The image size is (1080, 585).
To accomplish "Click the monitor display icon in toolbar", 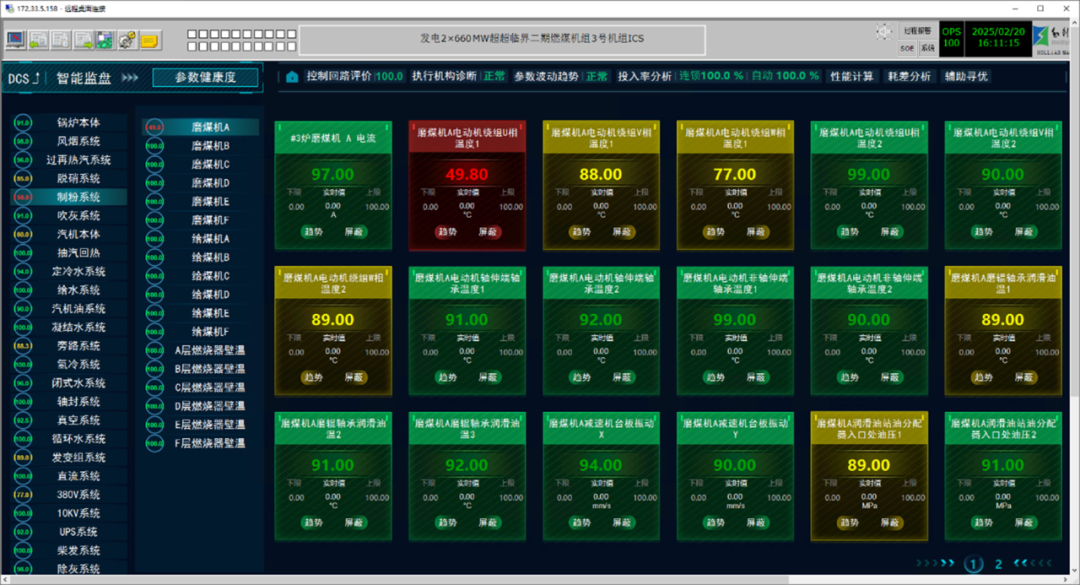I will 16,40.
